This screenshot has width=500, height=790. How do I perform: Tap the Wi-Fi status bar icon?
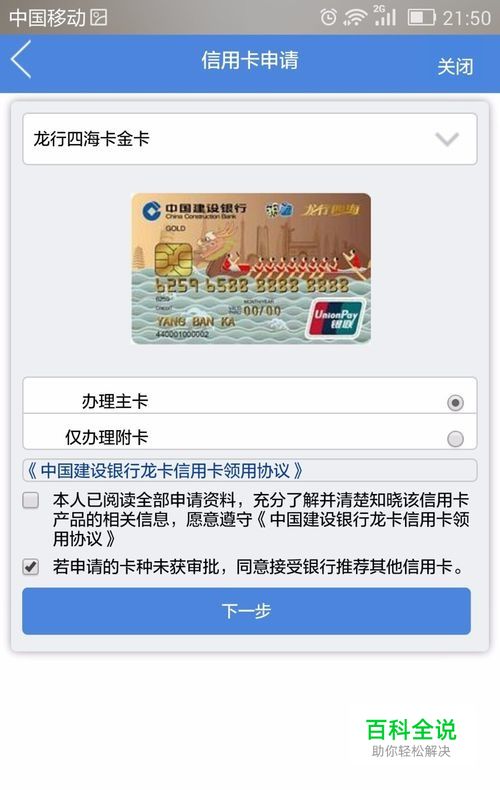pyautogui.click(x=355, y=18)
